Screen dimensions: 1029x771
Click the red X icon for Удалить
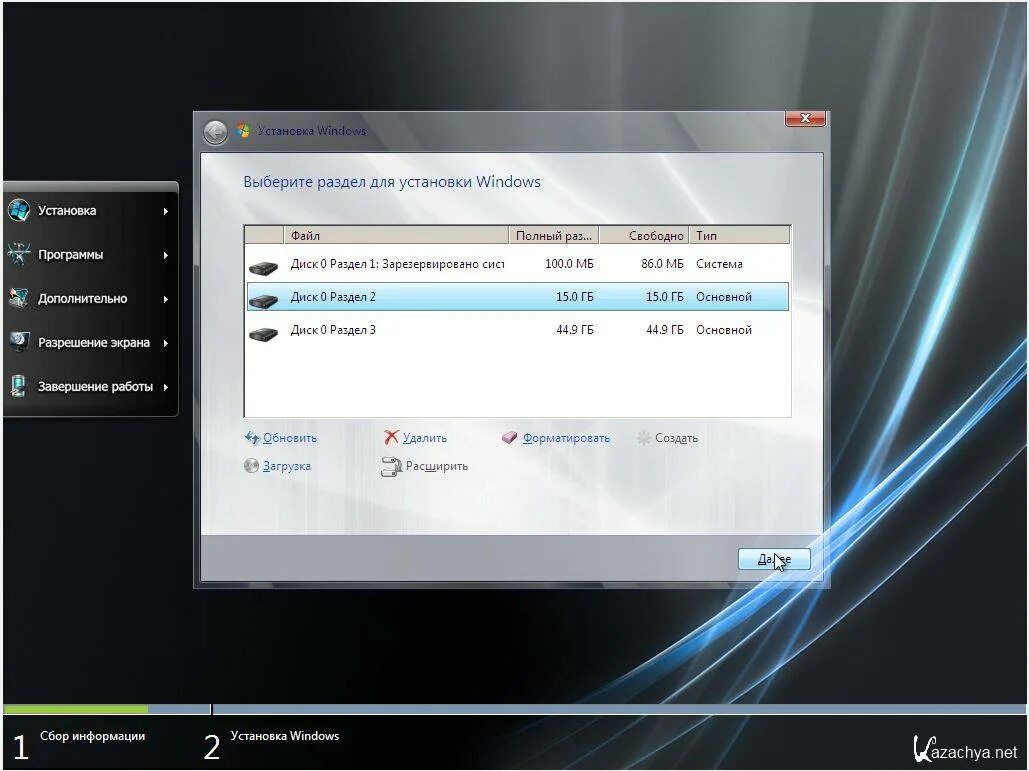[391, 437]
